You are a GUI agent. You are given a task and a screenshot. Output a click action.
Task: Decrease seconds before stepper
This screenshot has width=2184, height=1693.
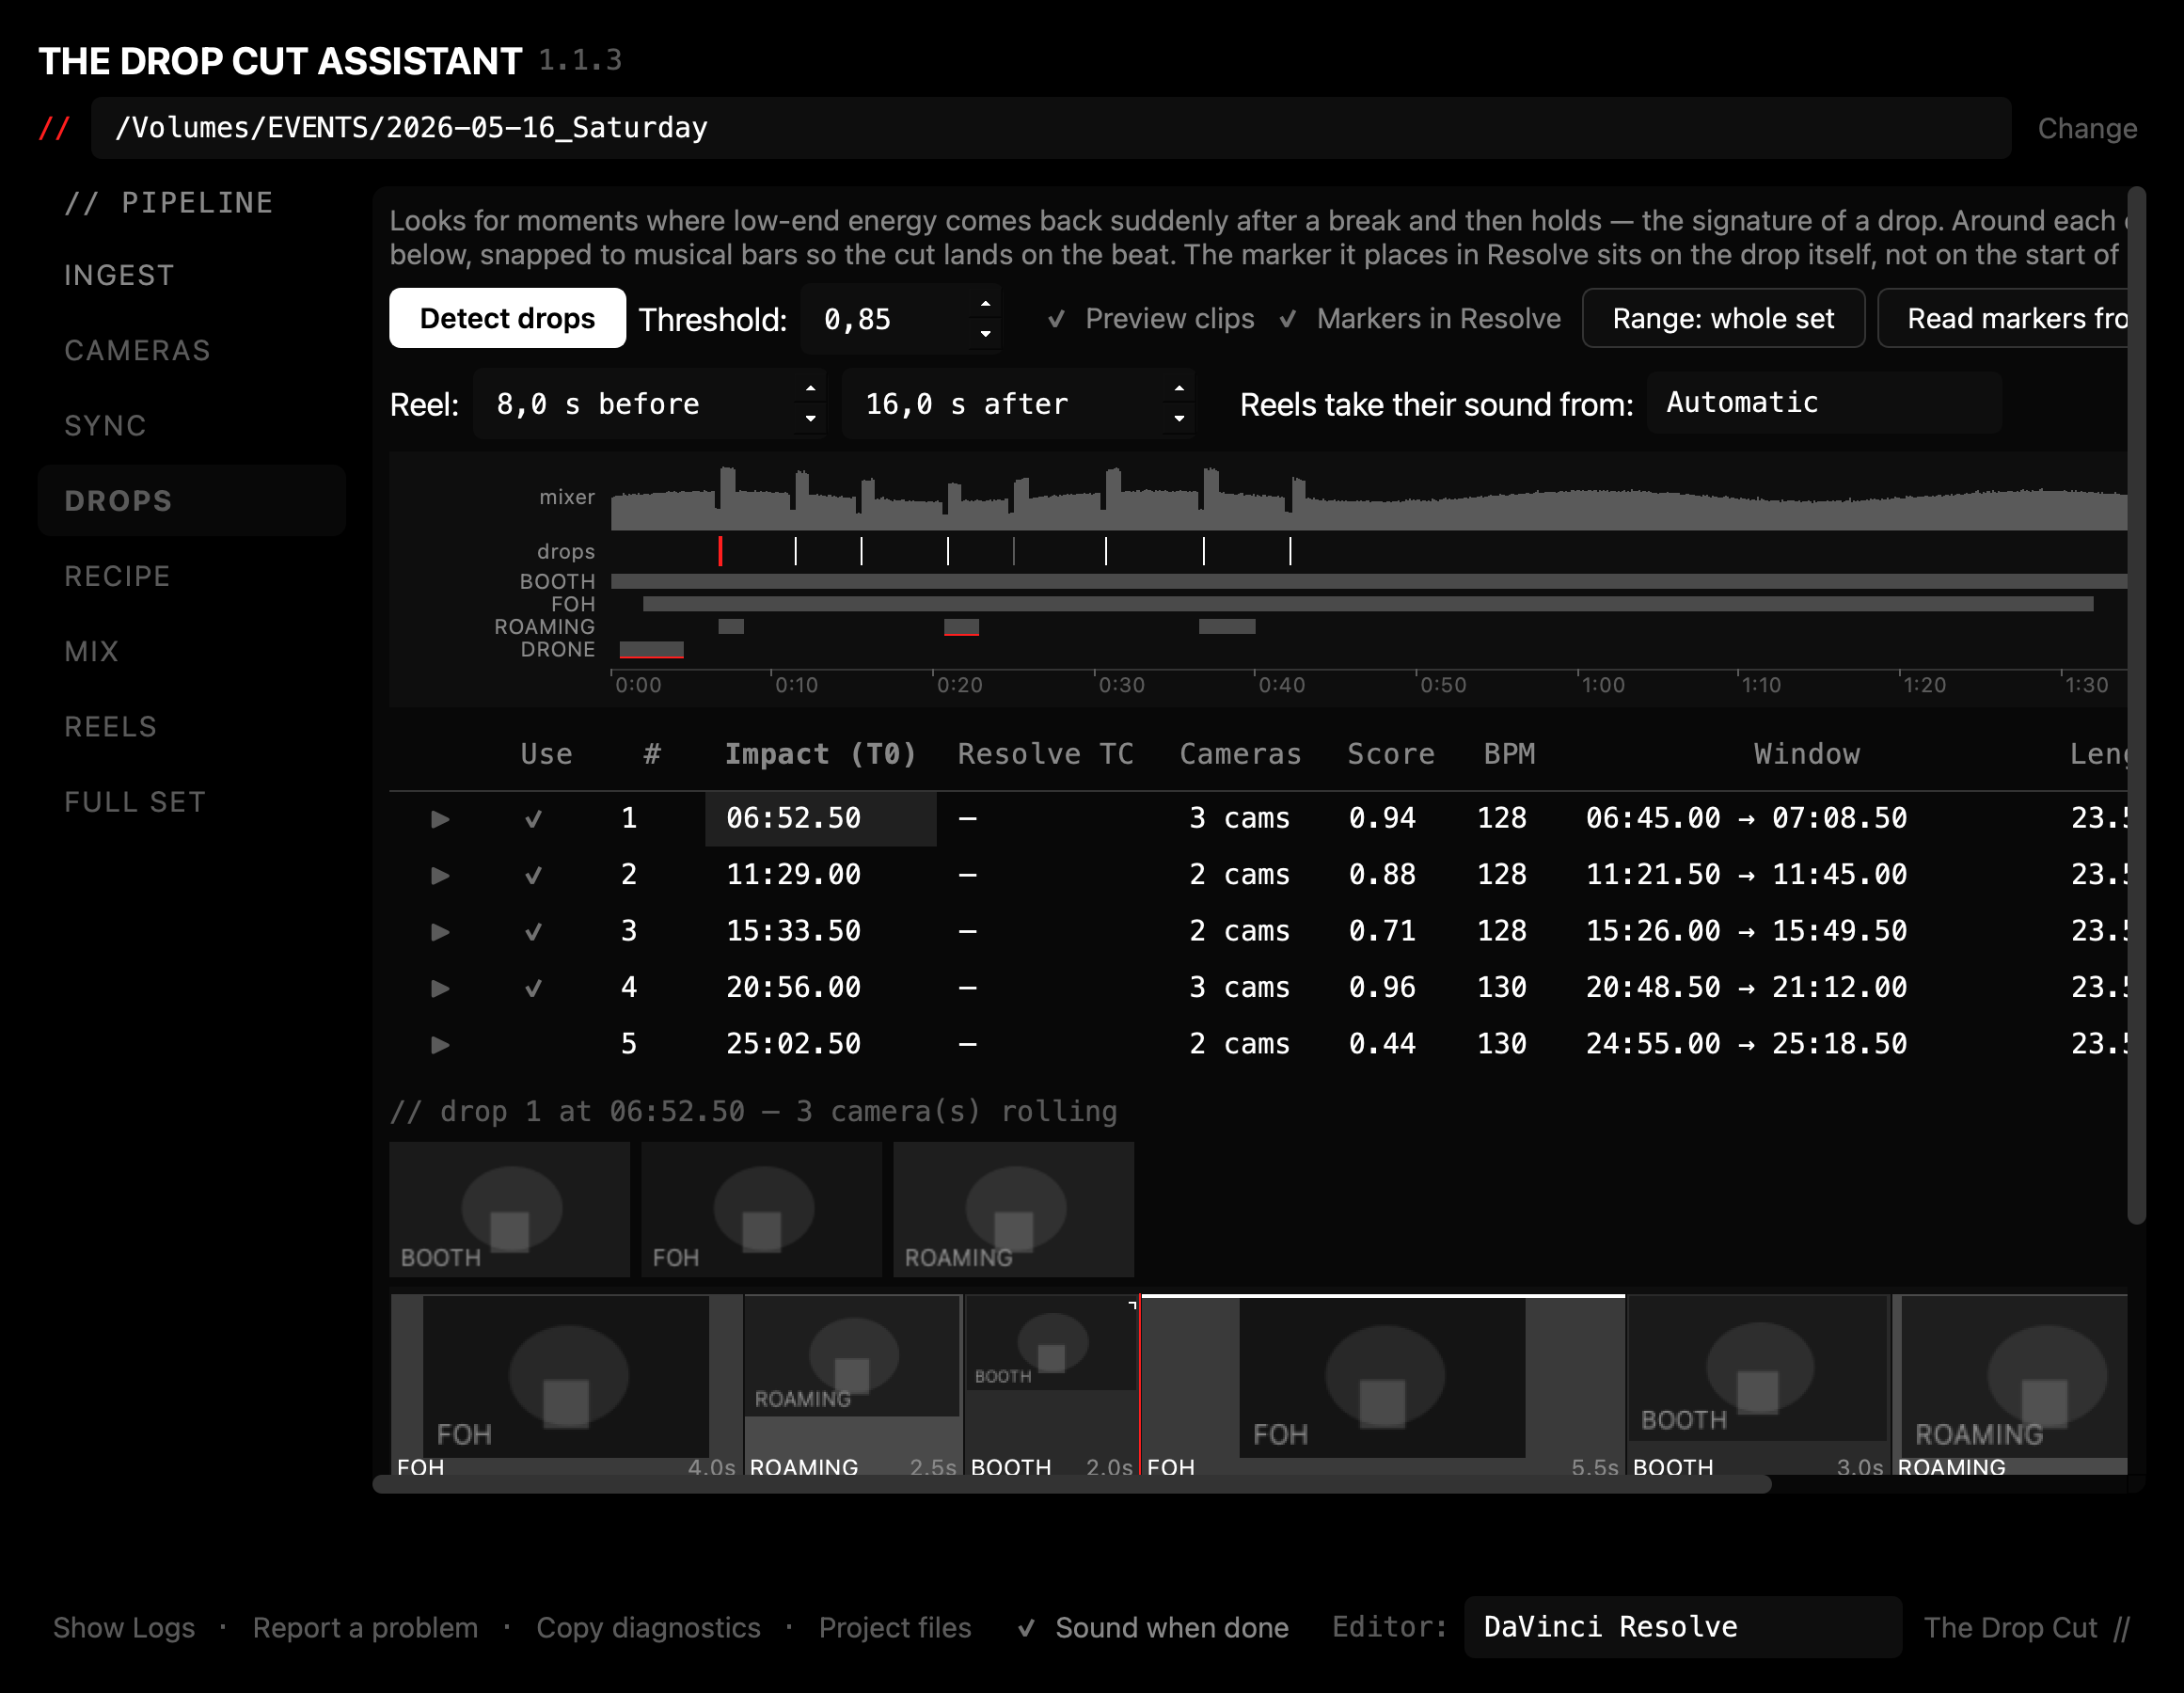pyautogui.click(x=810, y=418)
